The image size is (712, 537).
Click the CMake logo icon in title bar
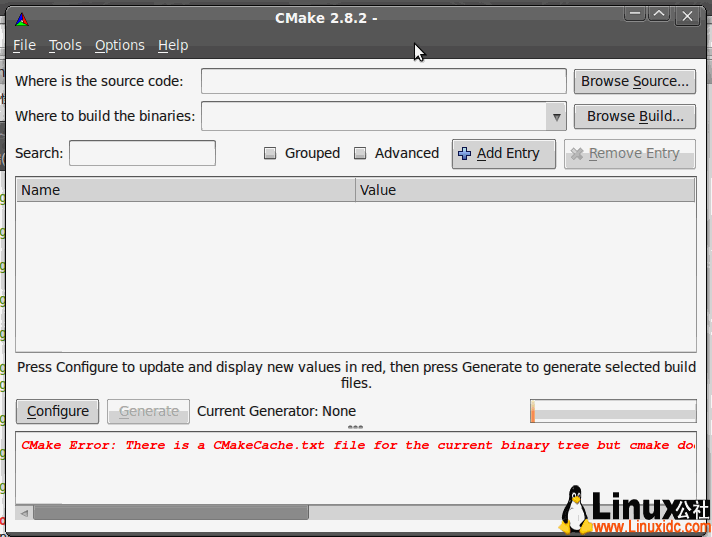coord(22,20)
